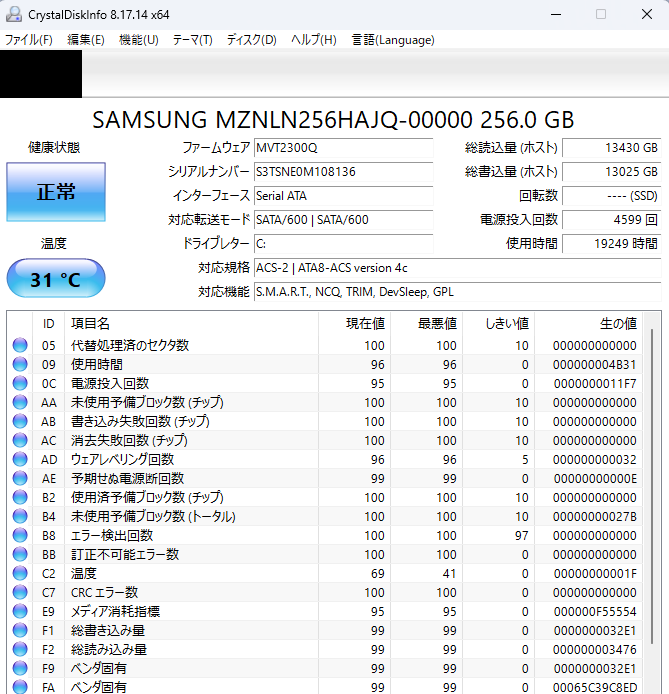Click the status orb for 温度 row C2
Image resolution: width=669 pixels, height=694 pixels.
(x=20, y=574)
